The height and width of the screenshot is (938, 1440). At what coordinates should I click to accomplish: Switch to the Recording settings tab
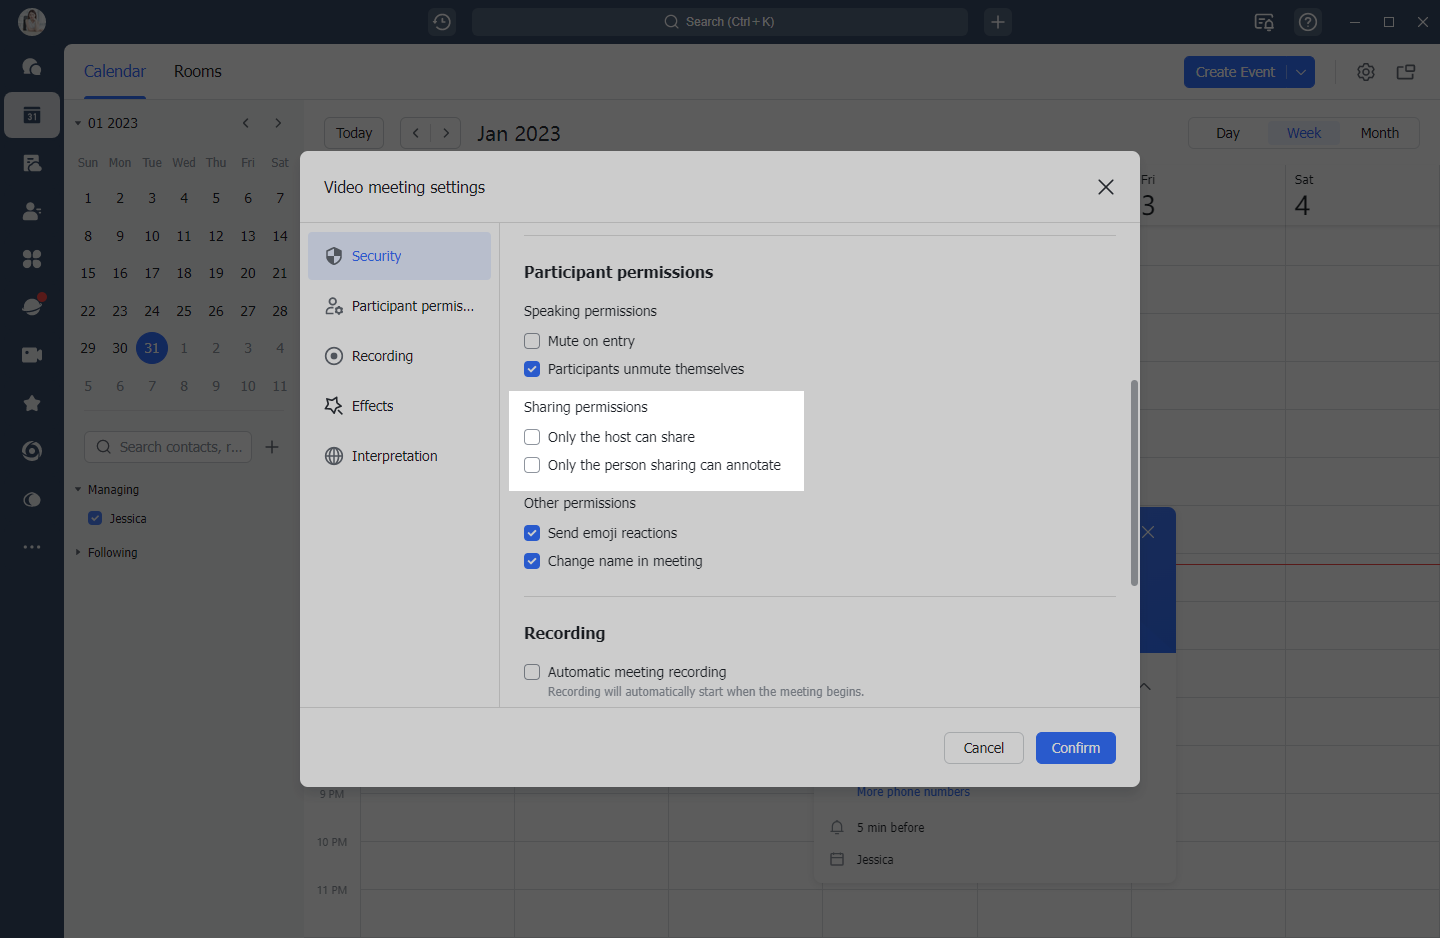(382, 355)
